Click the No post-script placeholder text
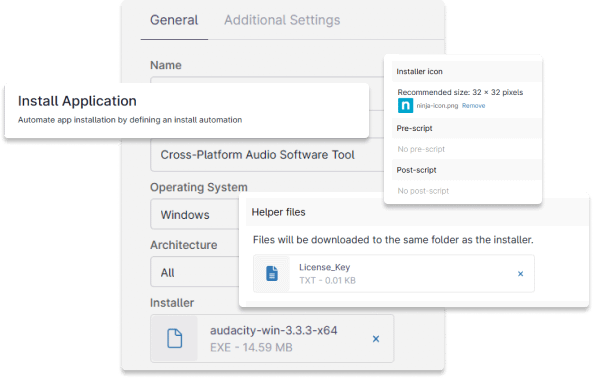This screenshot has width=593, height=378. pyautogui.click(x=423, y=191)
